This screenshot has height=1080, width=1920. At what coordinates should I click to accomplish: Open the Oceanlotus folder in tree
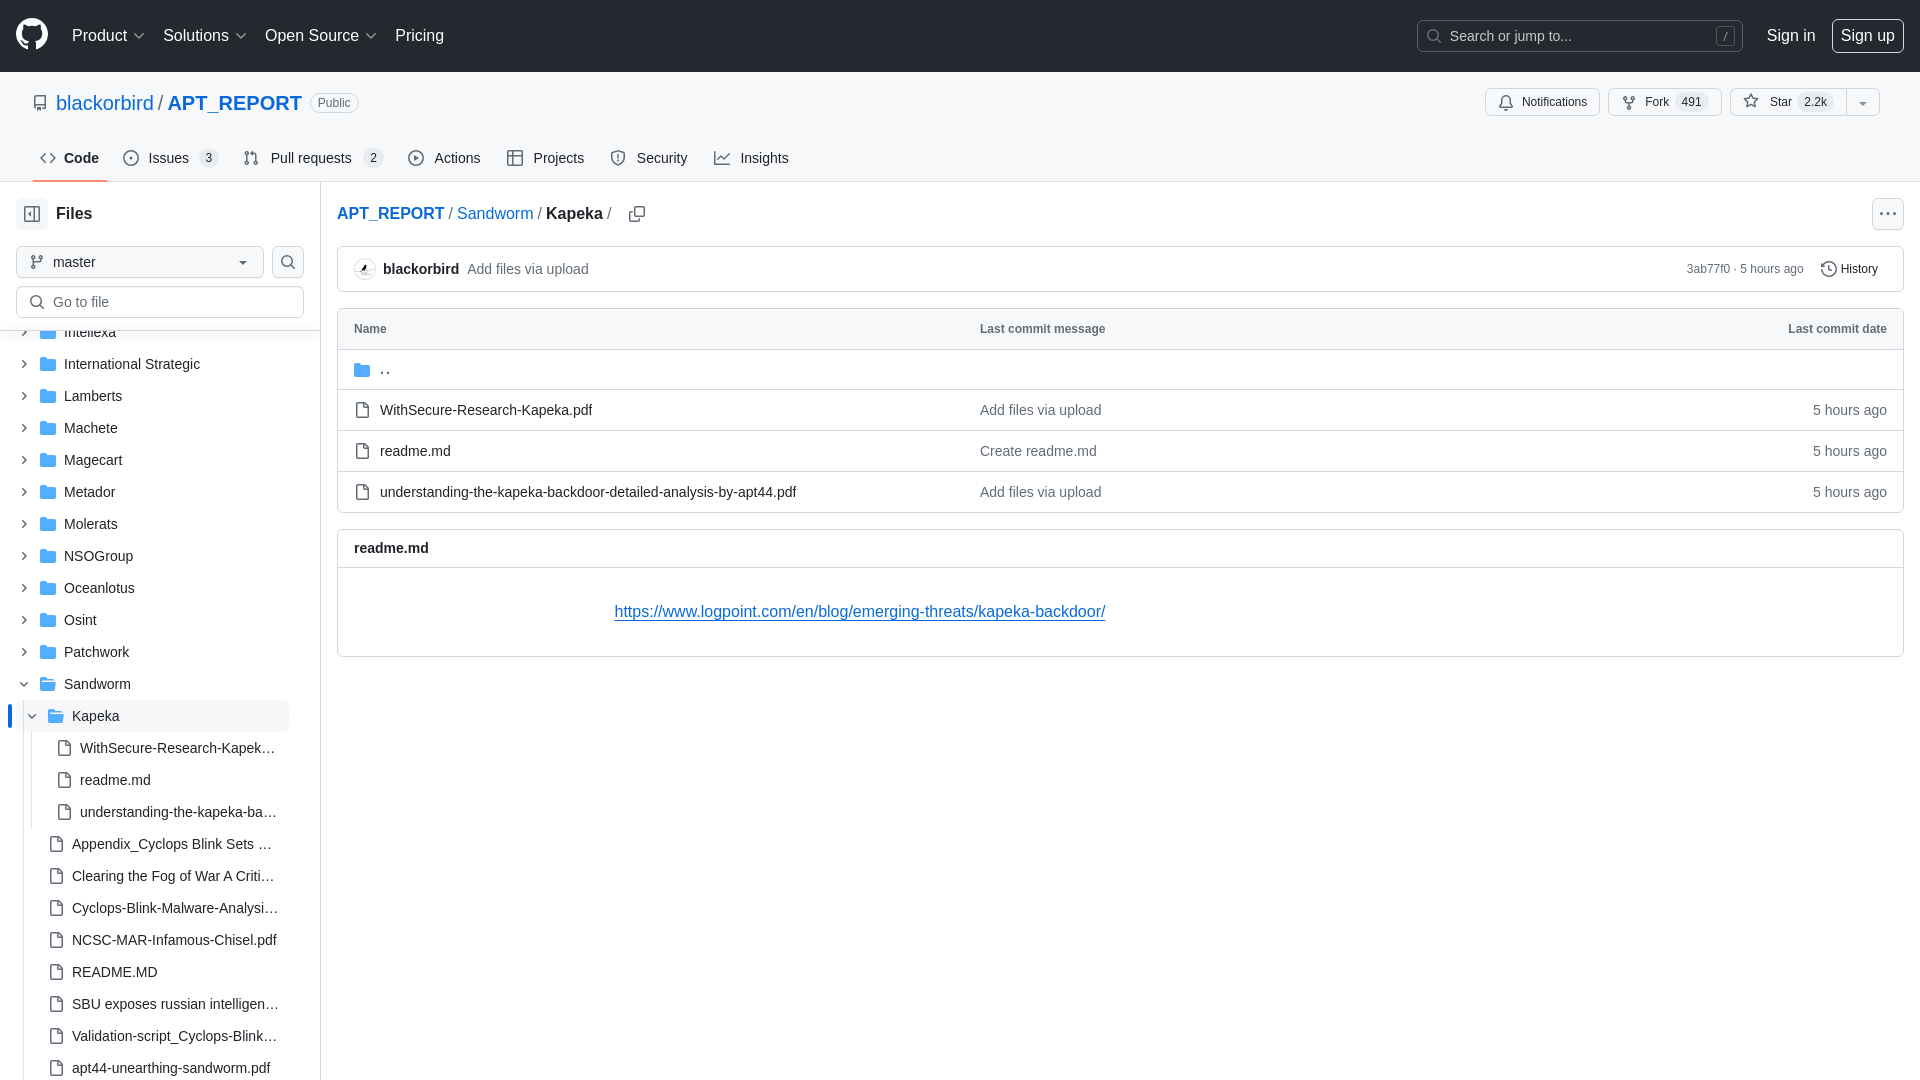pyautogui.click(x=99, y=588)
